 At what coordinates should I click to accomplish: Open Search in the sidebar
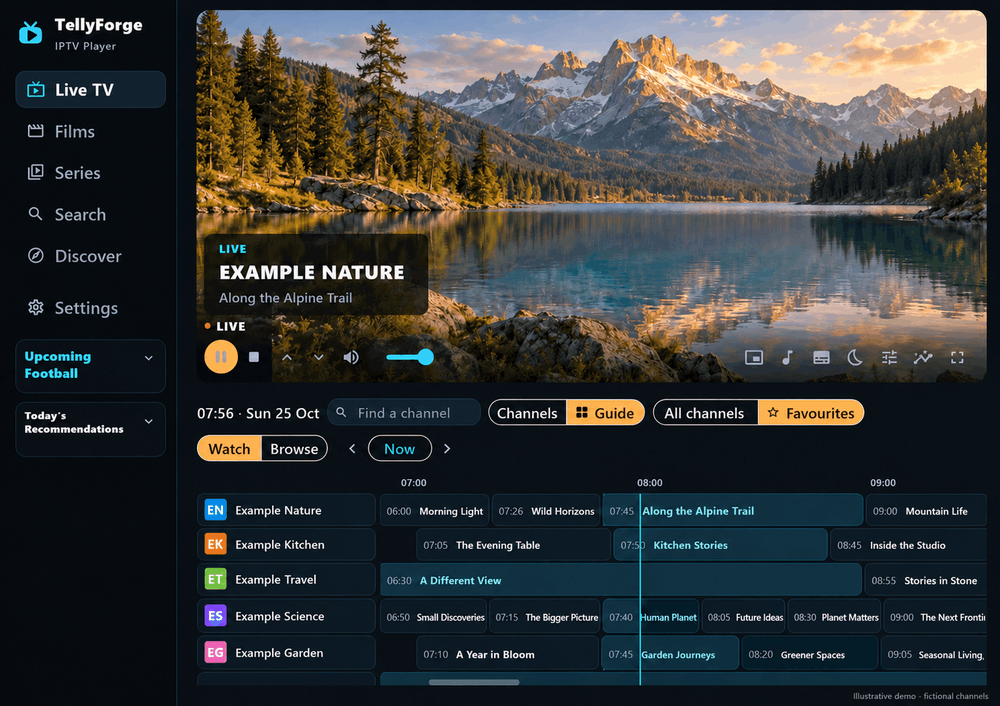(91, 214)
